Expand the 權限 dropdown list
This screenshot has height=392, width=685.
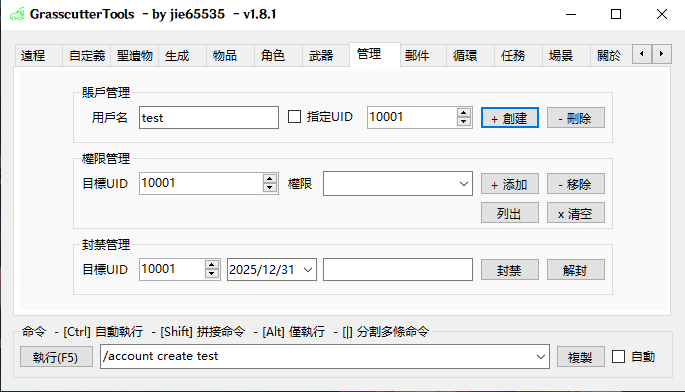click(x=464, y=184)
